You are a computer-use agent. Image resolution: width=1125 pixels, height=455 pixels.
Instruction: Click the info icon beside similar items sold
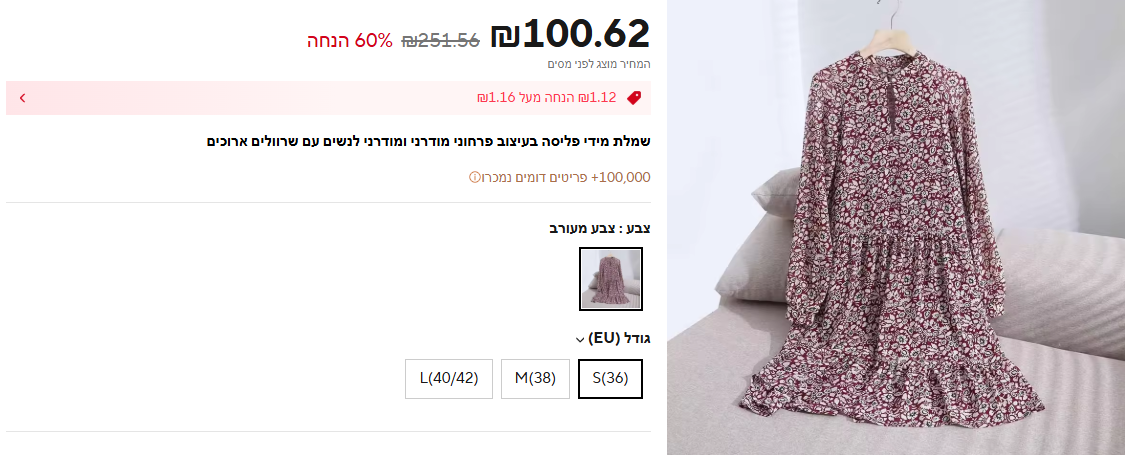(x=474, y=177)
